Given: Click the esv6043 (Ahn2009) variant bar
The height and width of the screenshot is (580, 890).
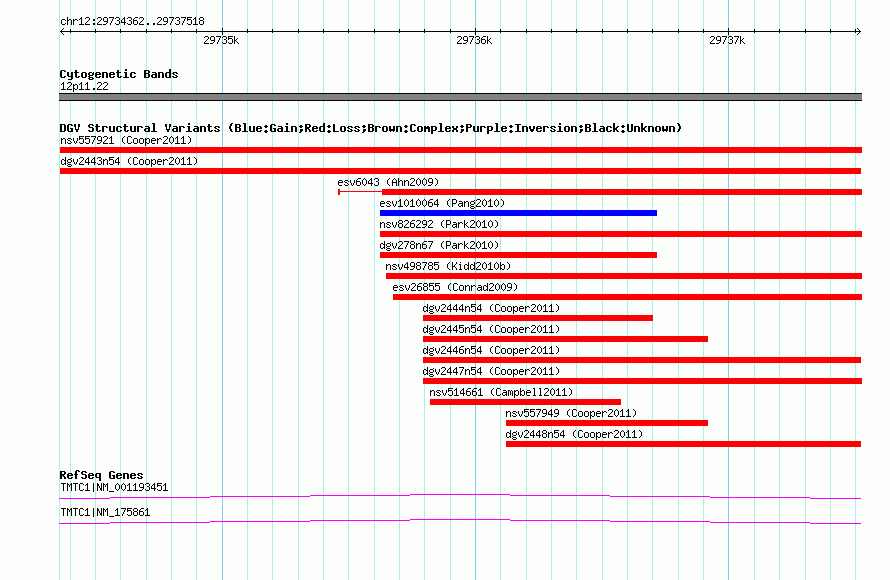Looking at the screenshot, I should pos(600,192).
